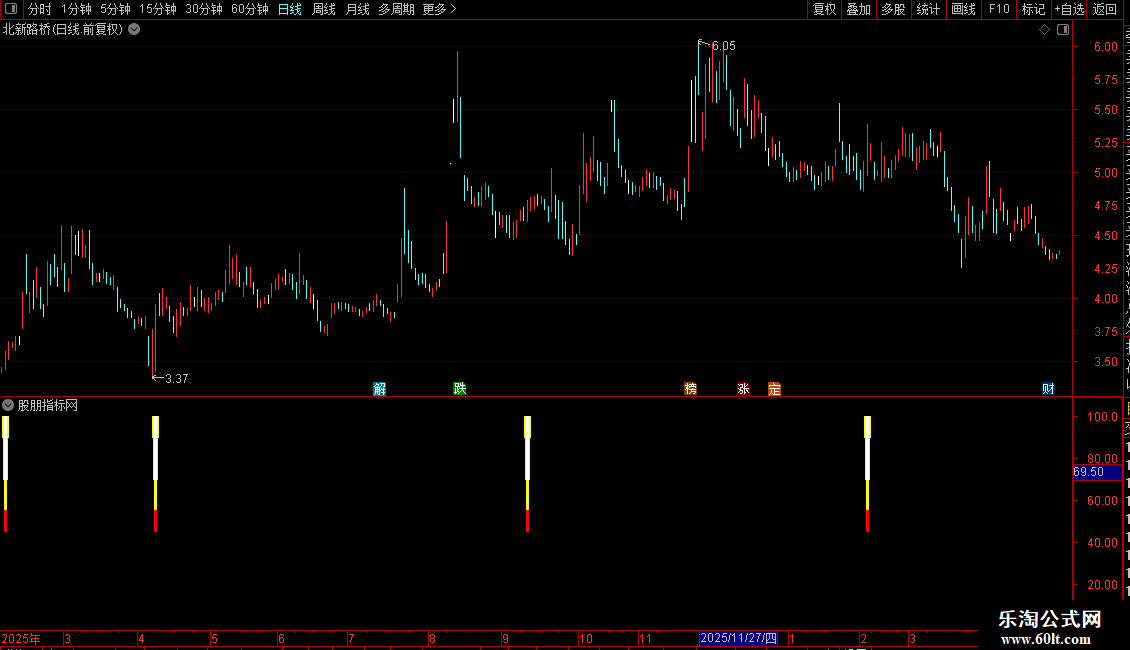Click the 返回 back button
The height and width of the screenshot is (650, 1130).
coord(1105,9)
